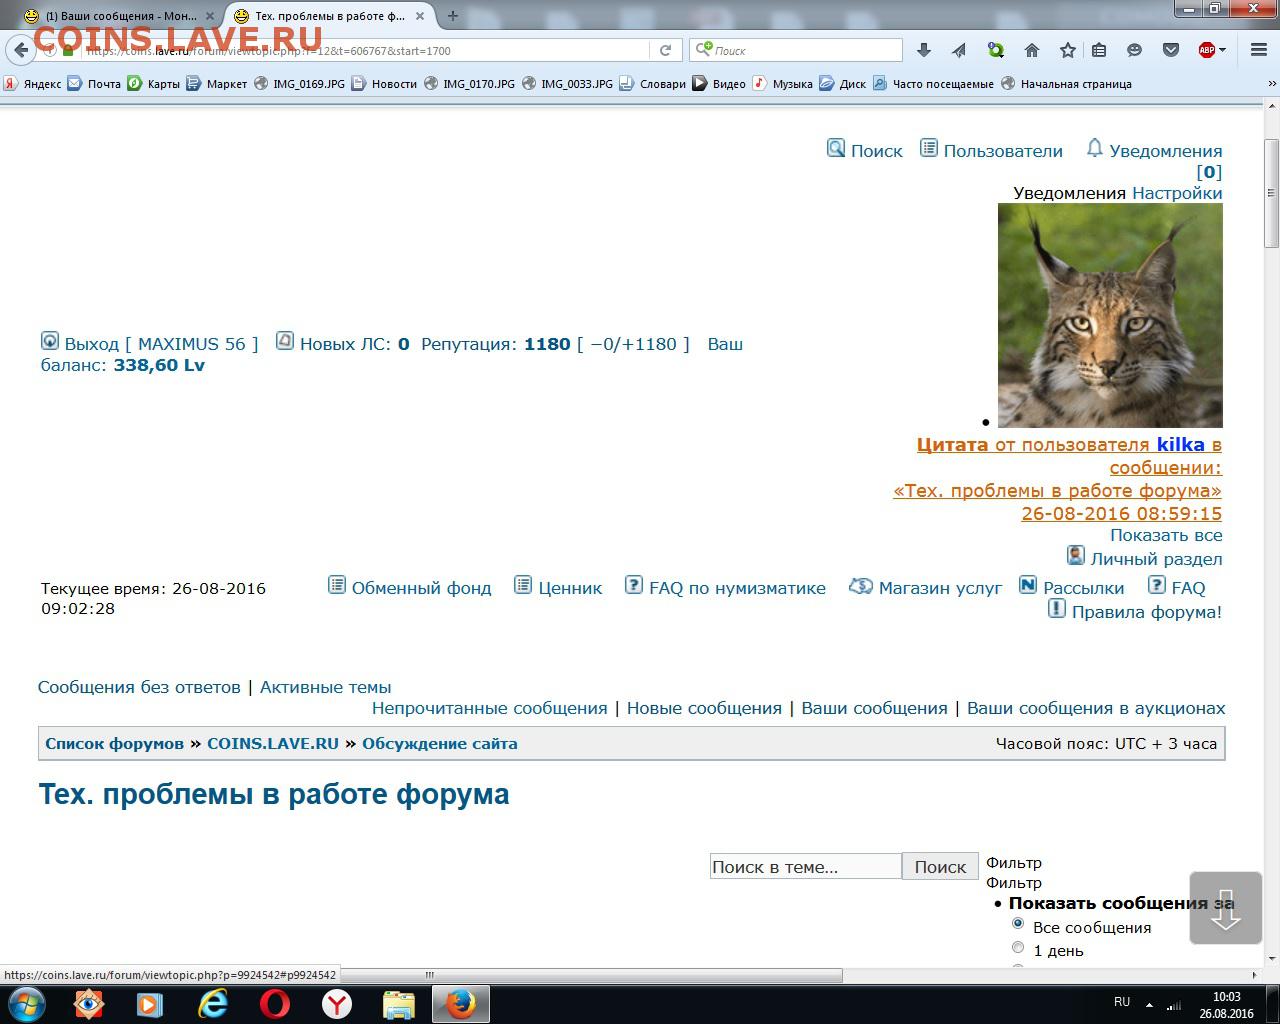Open search engine selector in search box
Screen dimensions: 1280x1024
[704, 49]
